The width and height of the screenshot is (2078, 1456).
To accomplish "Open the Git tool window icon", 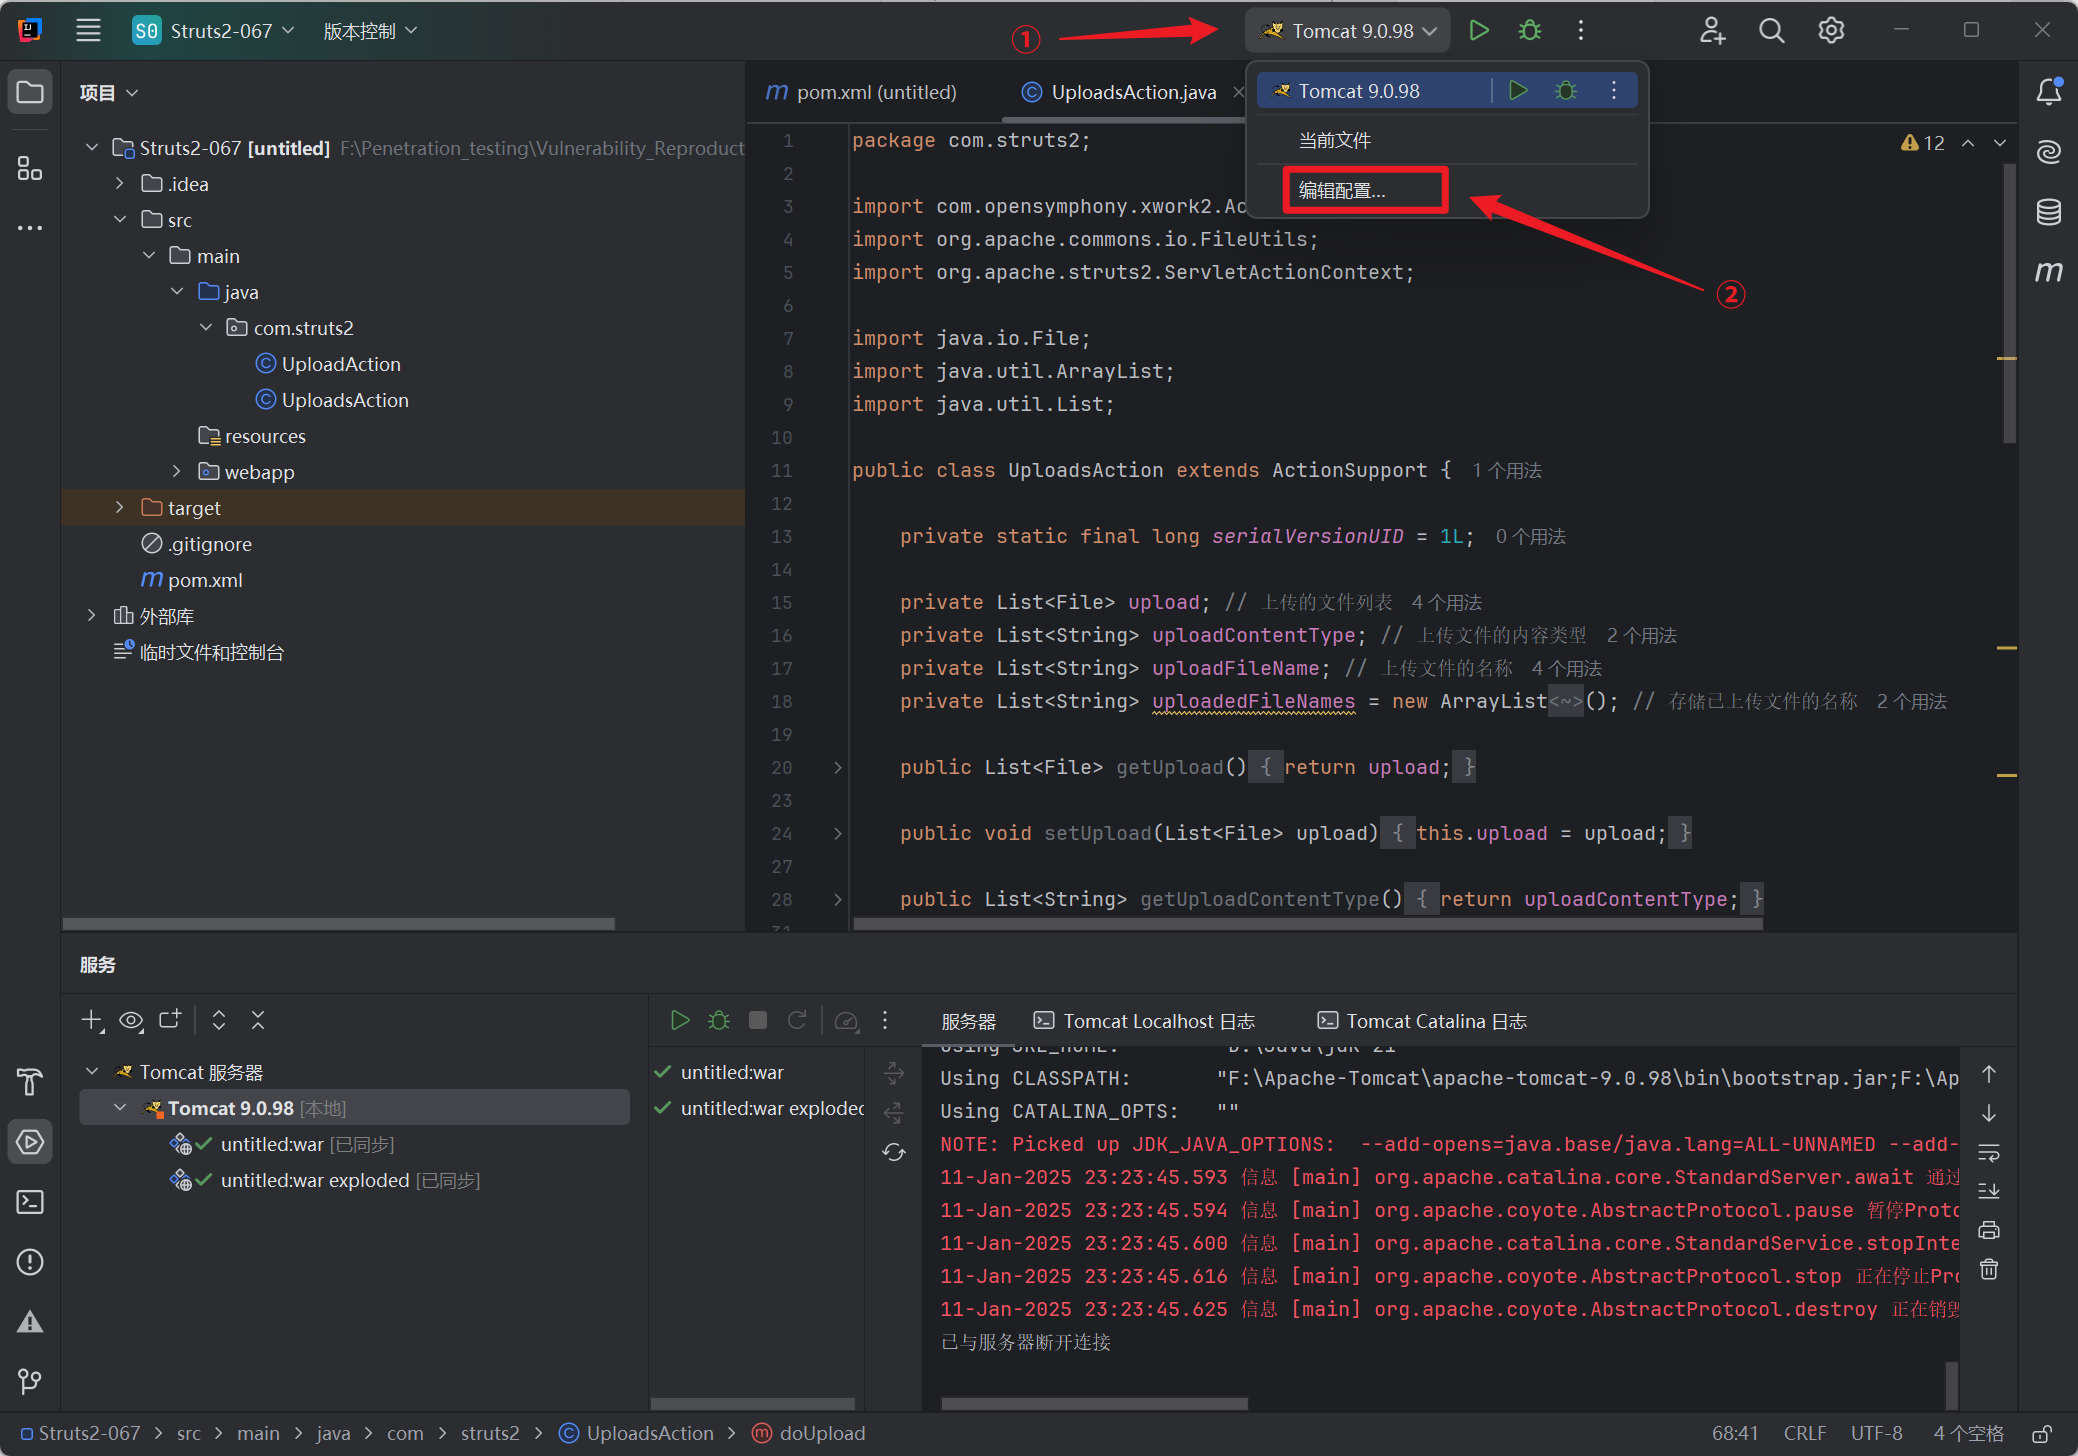I will (30, 1382).
